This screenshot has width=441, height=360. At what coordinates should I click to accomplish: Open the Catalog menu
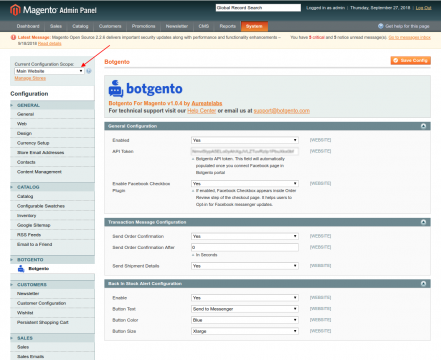pyautogui.click(x=80, y=26)
